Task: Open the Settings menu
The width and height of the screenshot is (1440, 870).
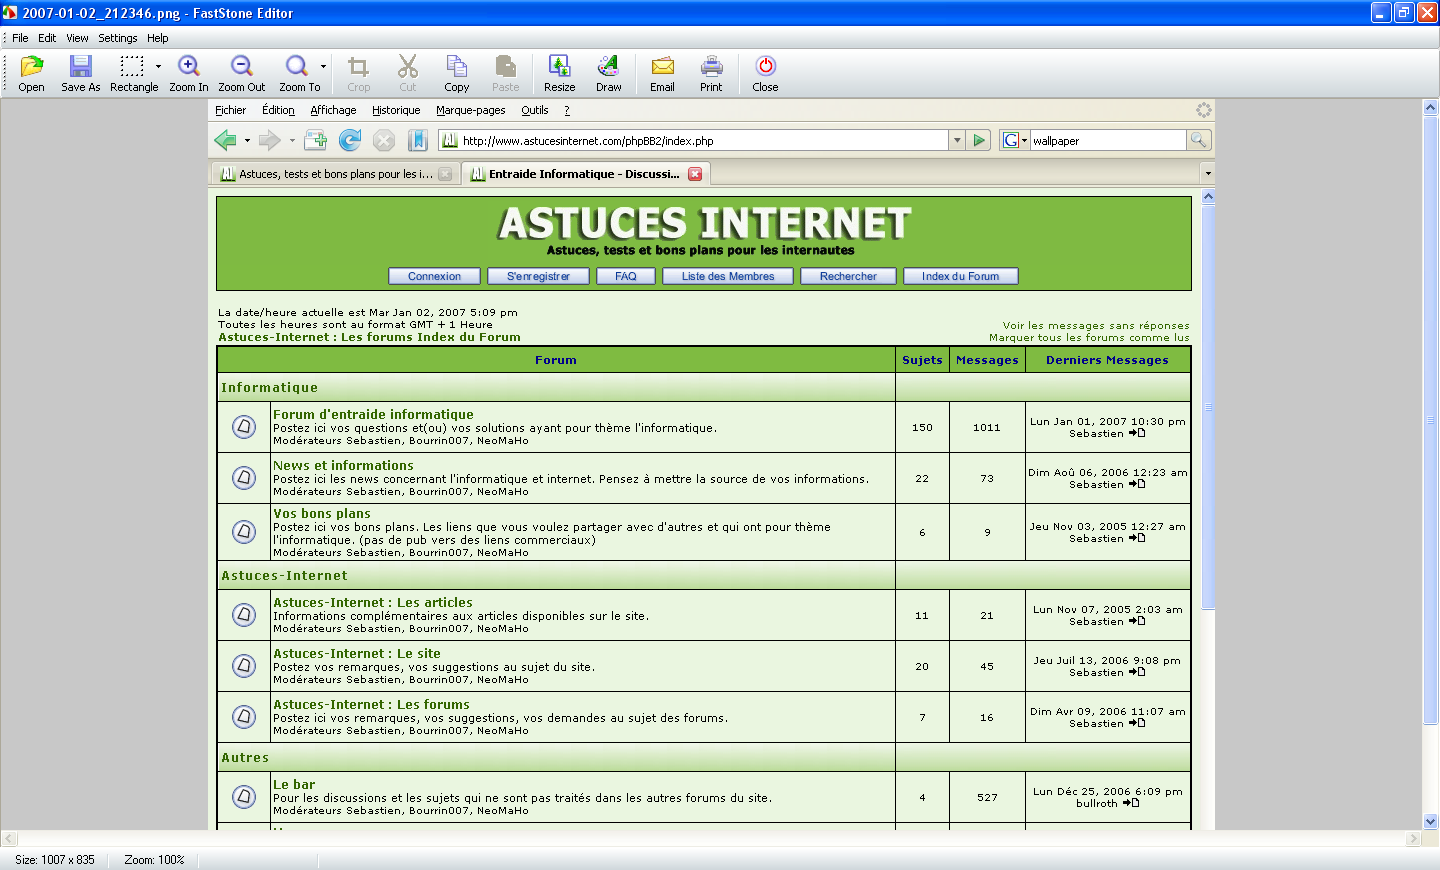Action: pyautogui.click(x=117, y=37)
